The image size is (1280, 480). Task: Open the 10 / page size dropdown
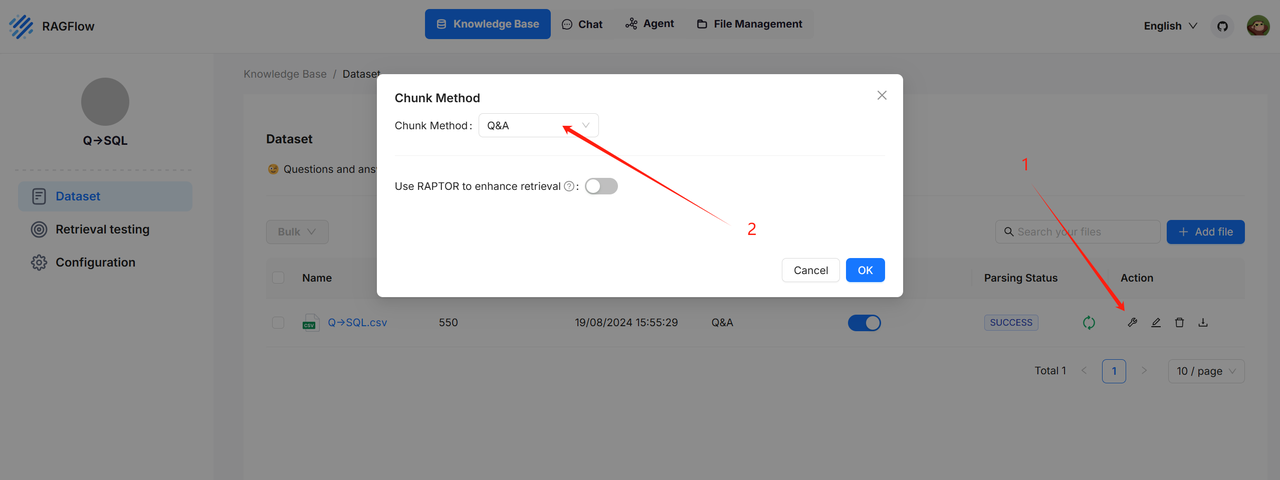click(x=1206, y=371)
